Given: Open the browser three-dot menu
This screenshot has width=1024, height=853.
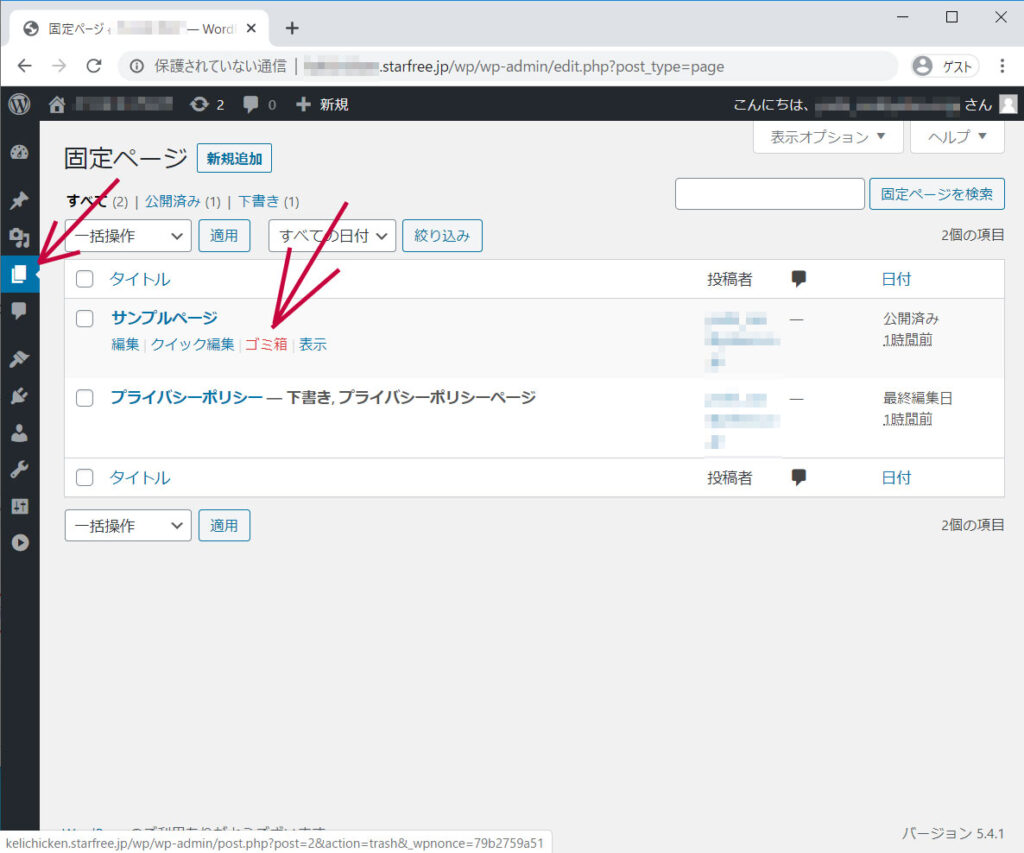Looking at the screenshot, I should [x=1002, y=66].
